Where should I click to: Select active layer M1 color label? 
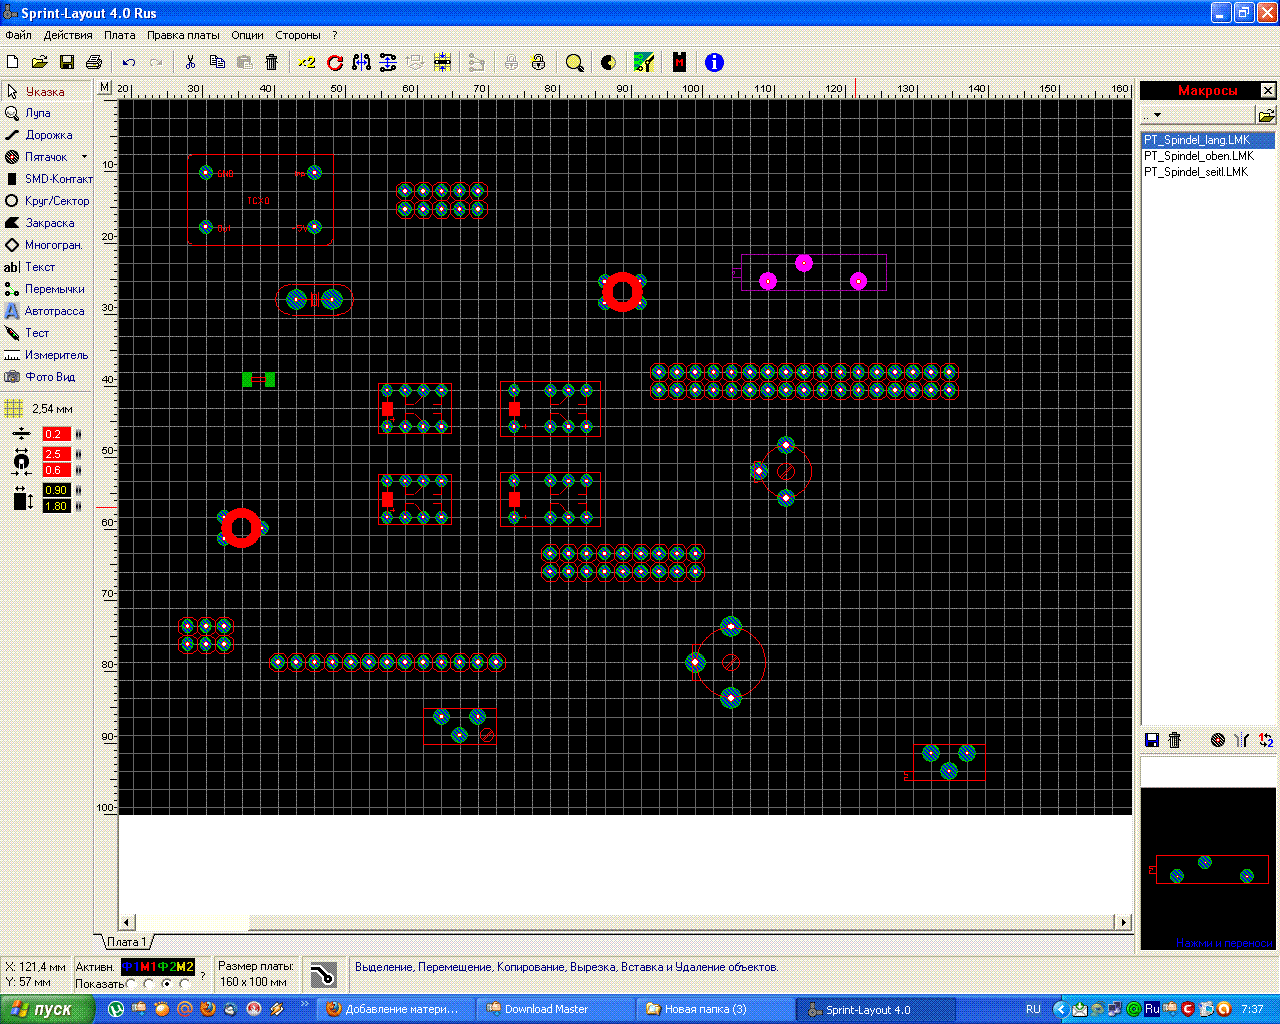148,967
